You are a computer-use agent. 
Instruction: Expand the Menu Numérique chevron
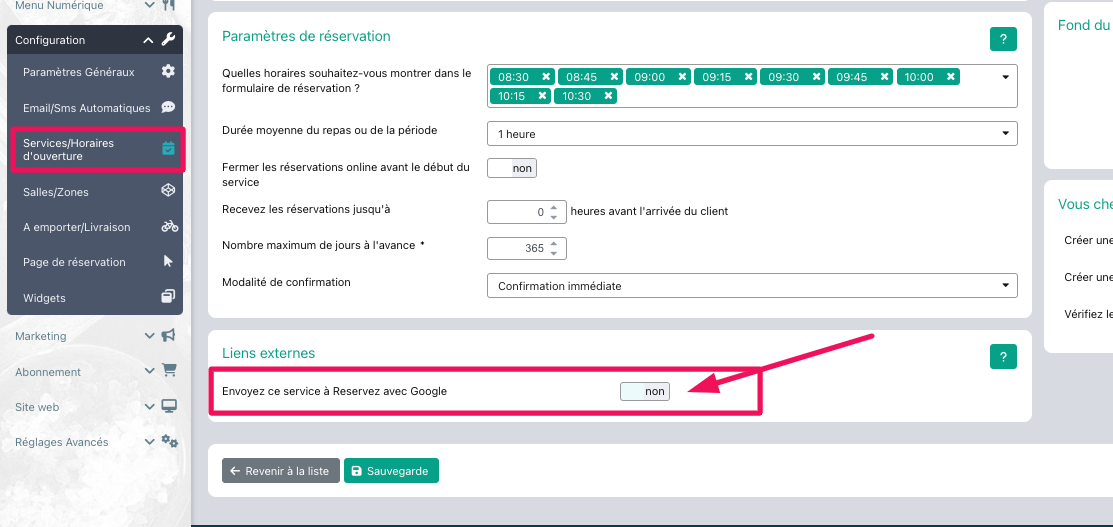[149, 6]
